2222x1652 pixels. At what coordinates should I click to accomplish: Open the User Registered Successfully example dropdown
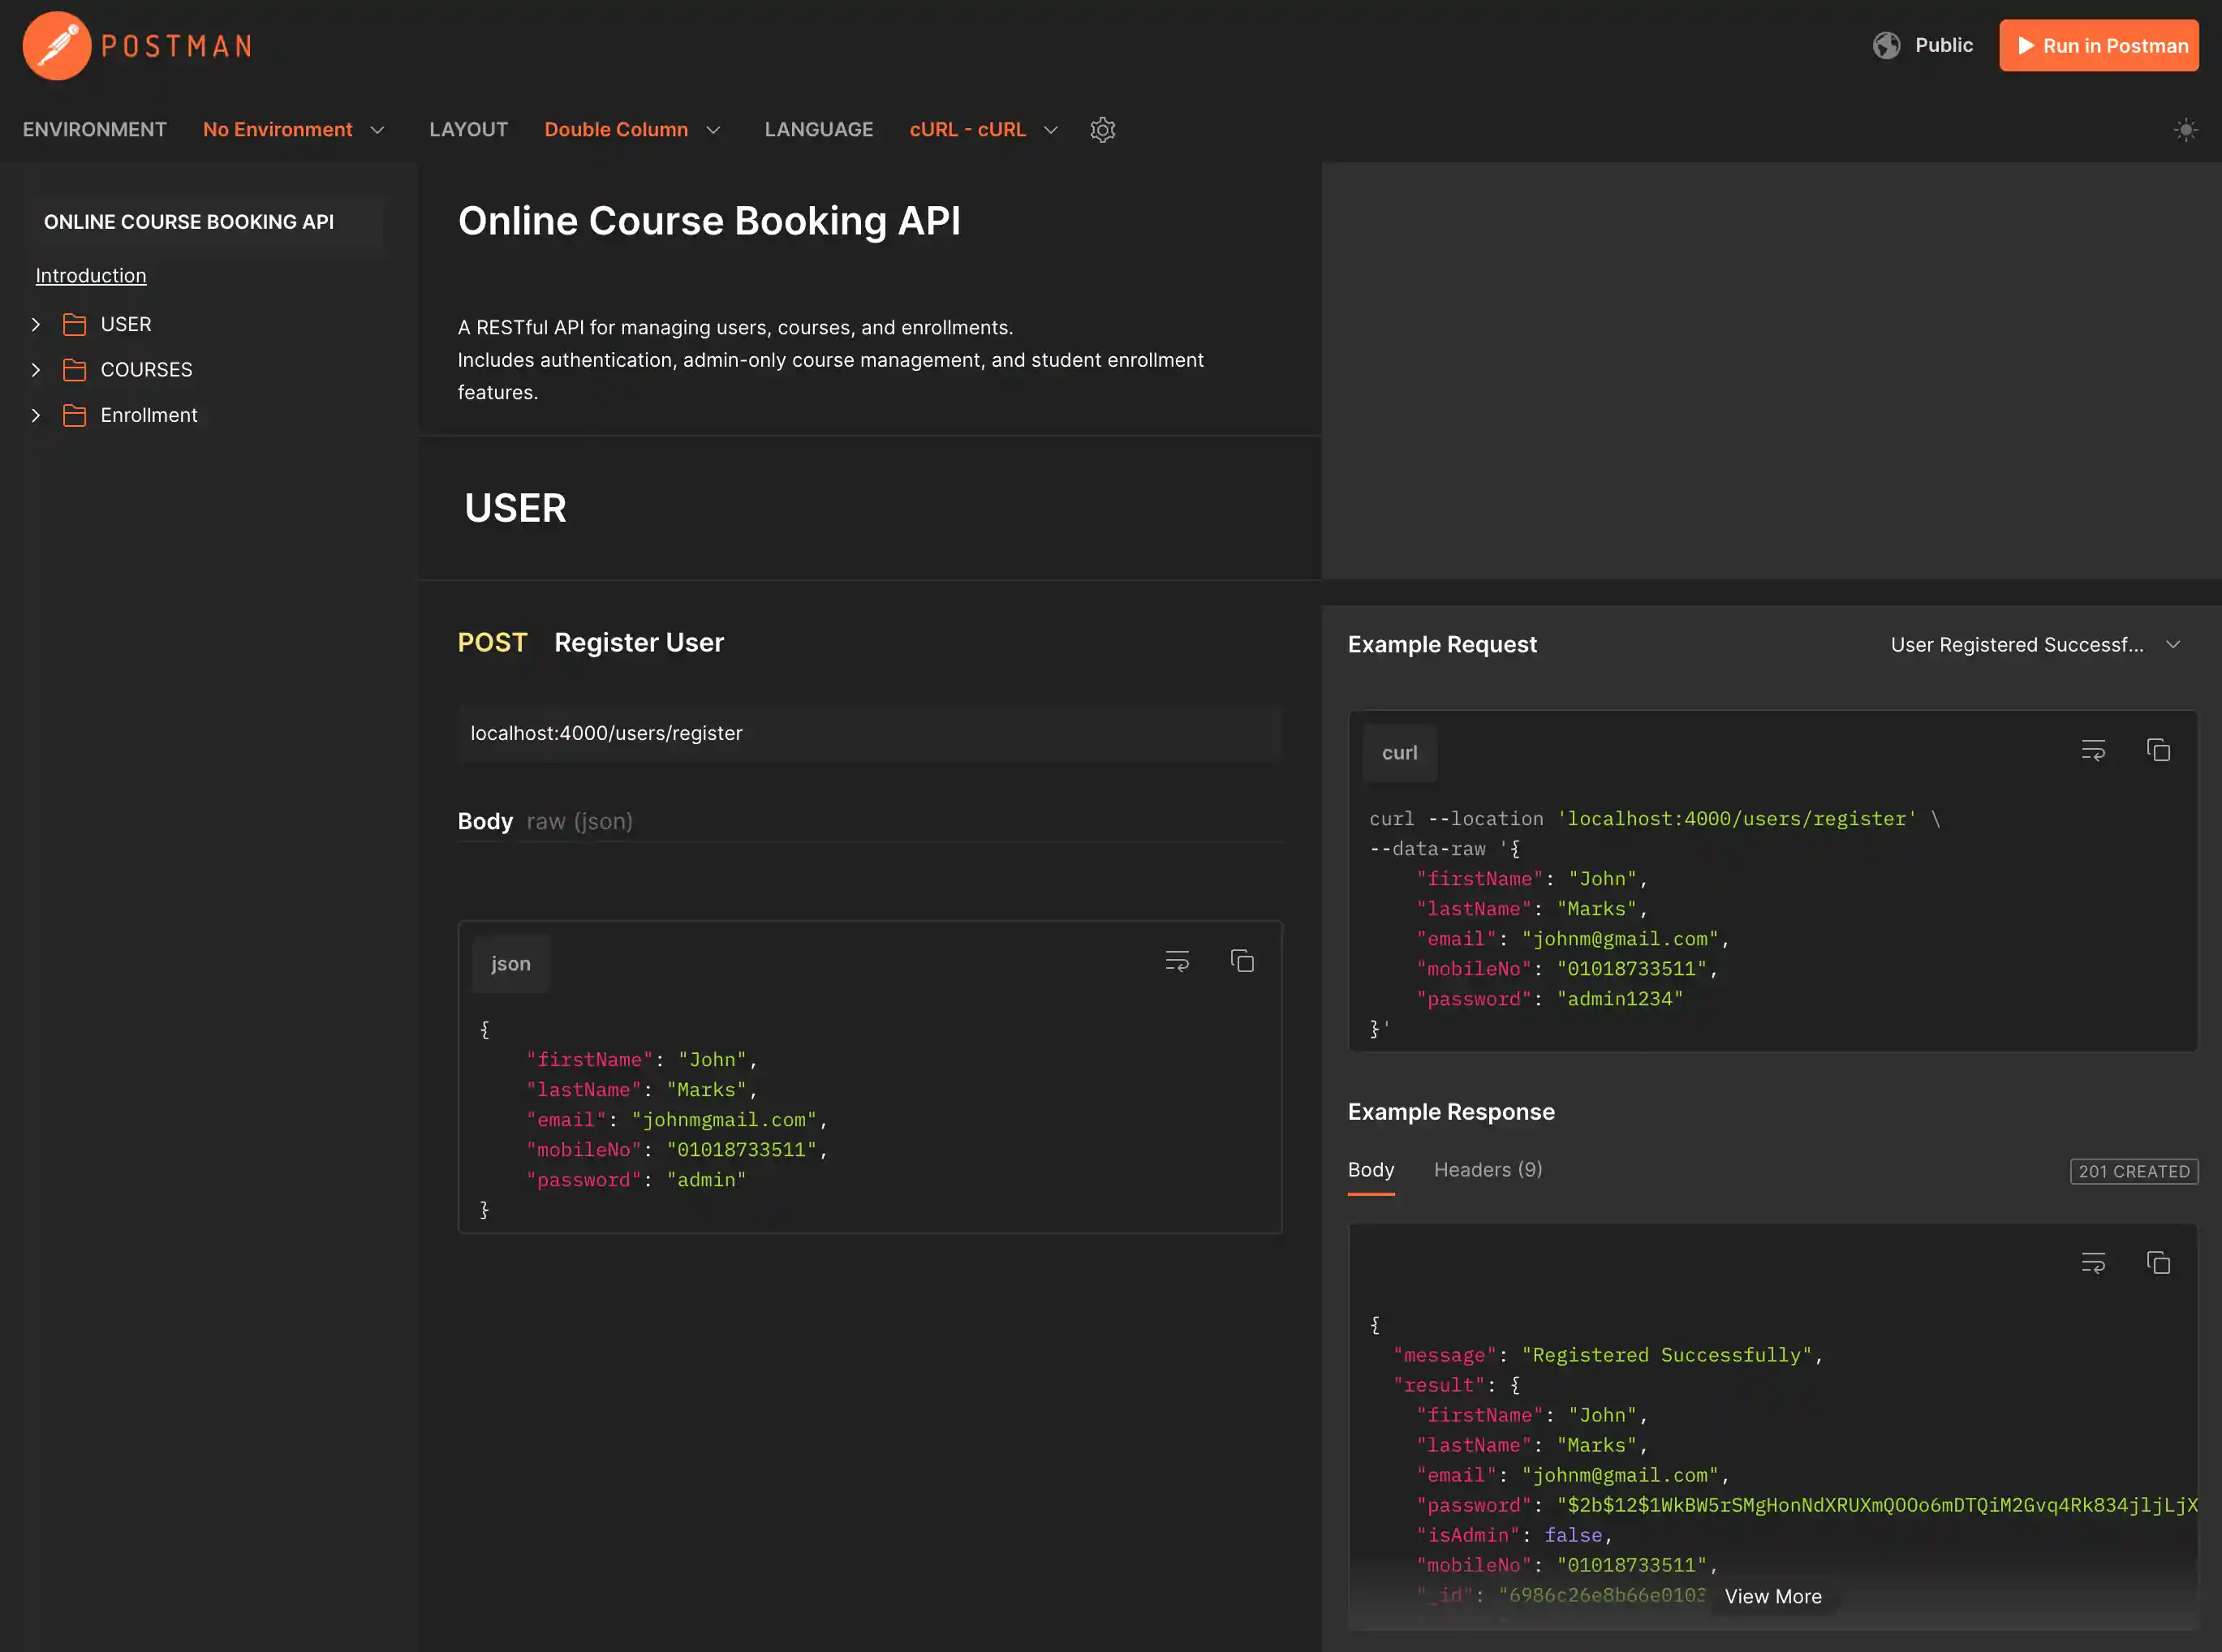[x=2036, y=644]
